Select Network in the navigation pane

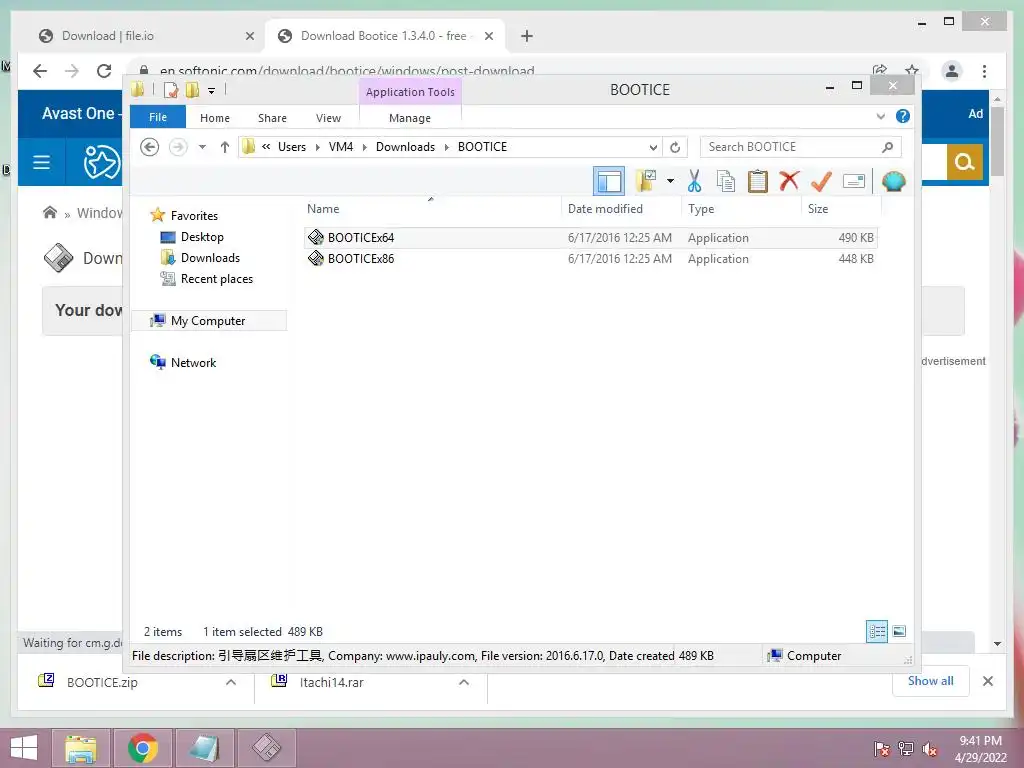tap(193, 362)
